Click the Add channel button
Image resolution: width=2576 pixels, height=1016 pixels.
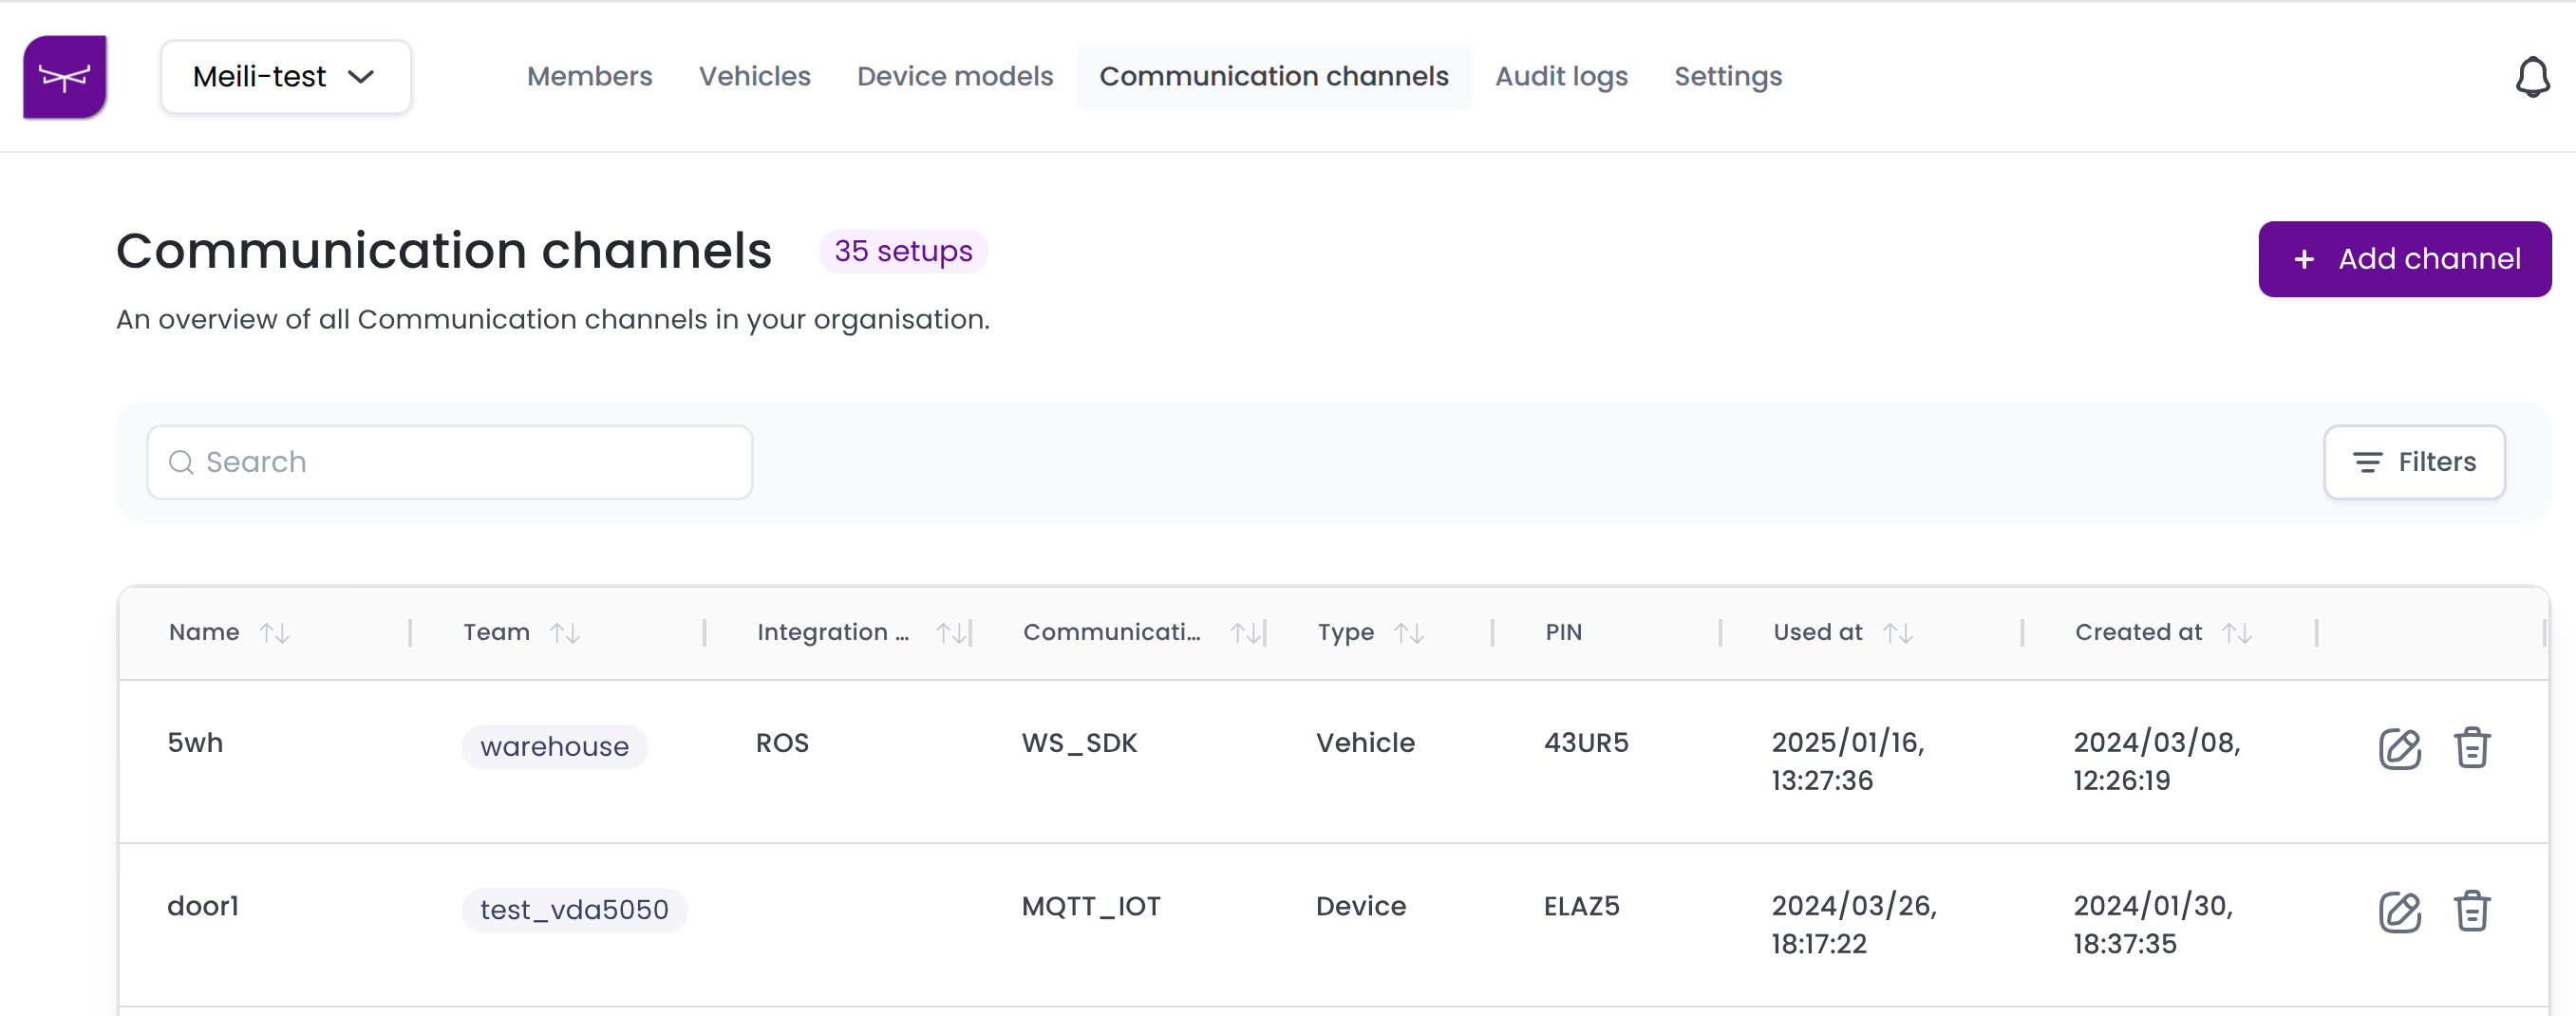2404,258
